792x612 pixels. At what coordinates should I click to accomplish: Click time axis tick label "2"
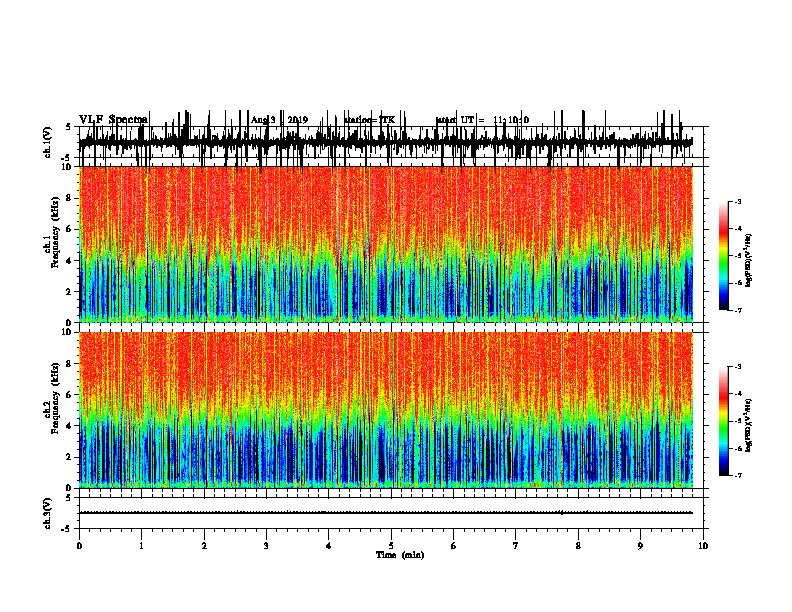(204, 546)
